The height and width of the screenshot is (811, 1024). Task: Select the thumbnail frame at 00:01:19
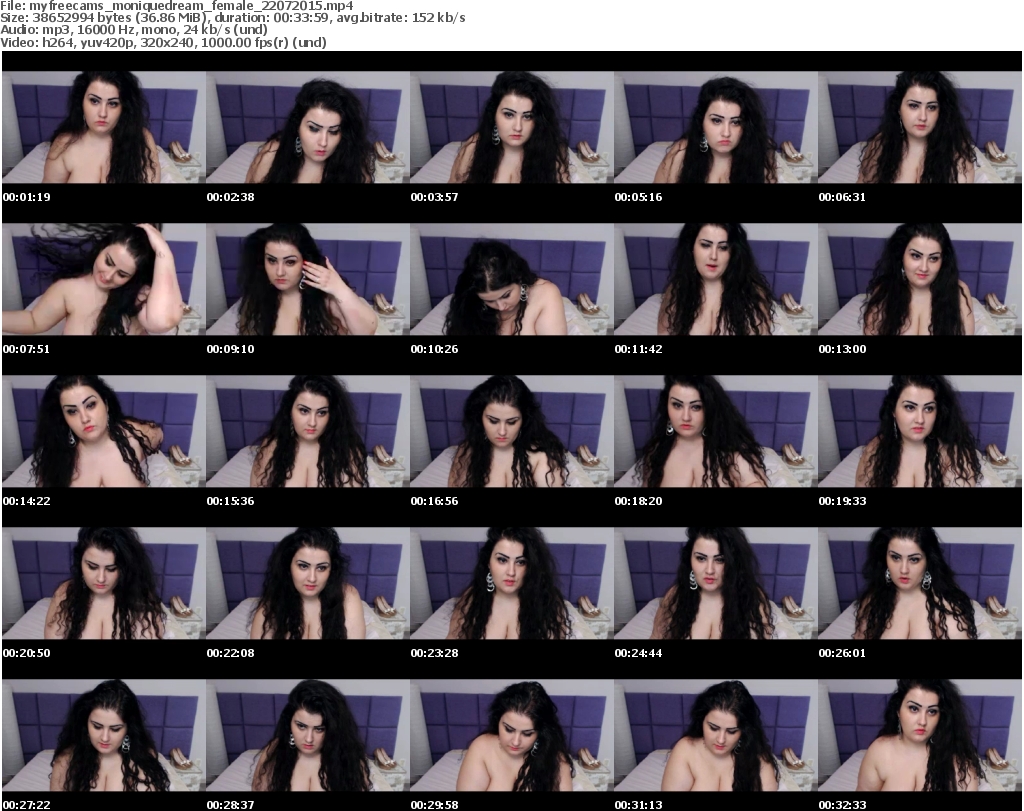(x=104, y=127)
